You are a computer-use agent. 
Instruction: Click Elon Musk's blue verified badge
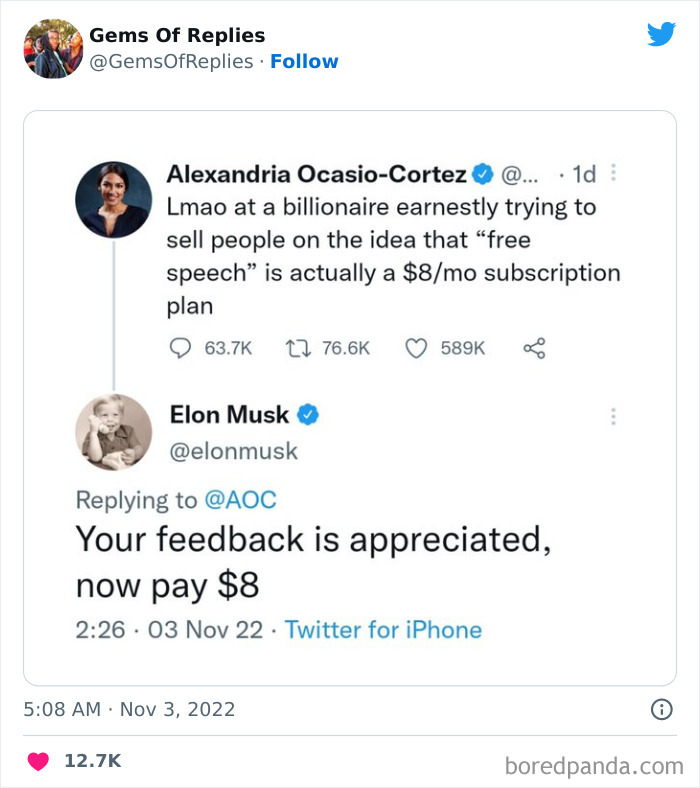[309, 414]
